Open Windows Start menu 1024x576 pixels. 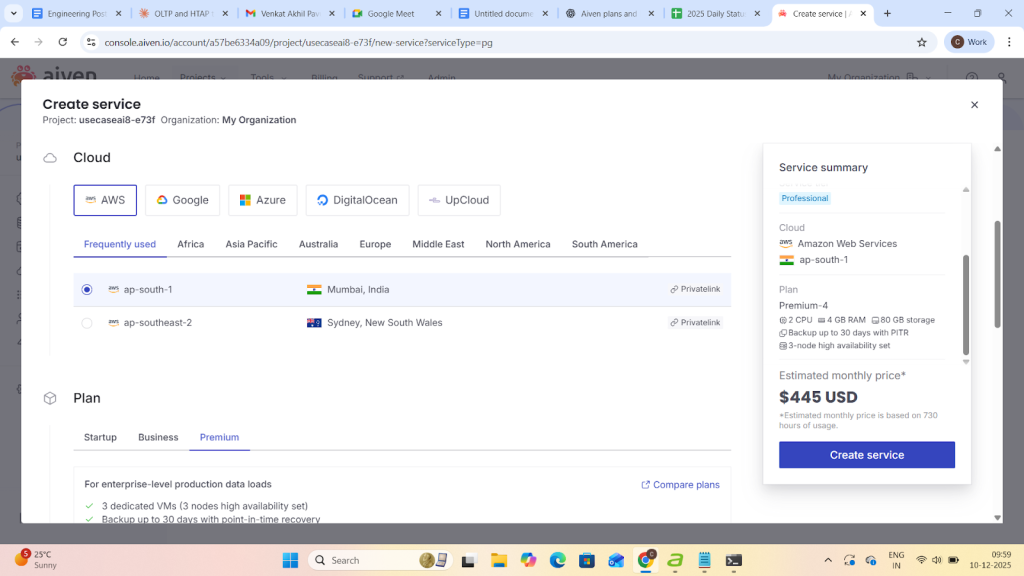(290, 560)
